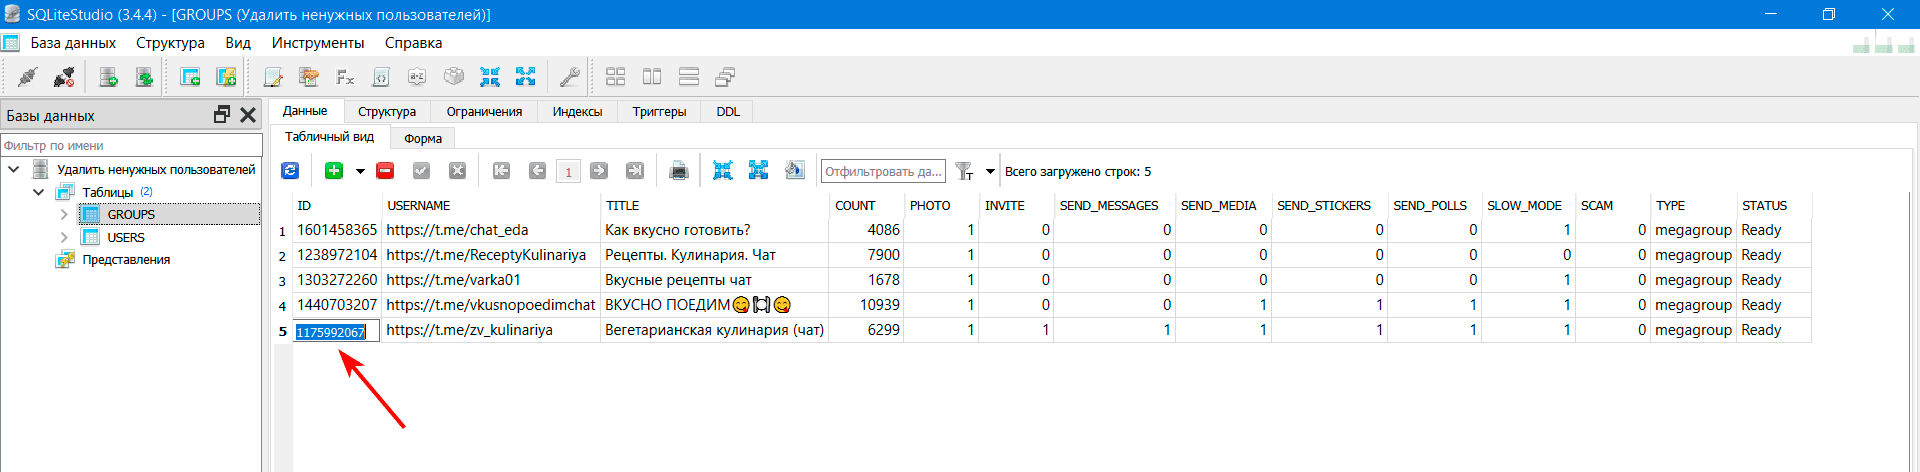Switch to the Форма view tab
Image resolution: width=1920 pixels, height=472 pixels.
click(423, 138)
